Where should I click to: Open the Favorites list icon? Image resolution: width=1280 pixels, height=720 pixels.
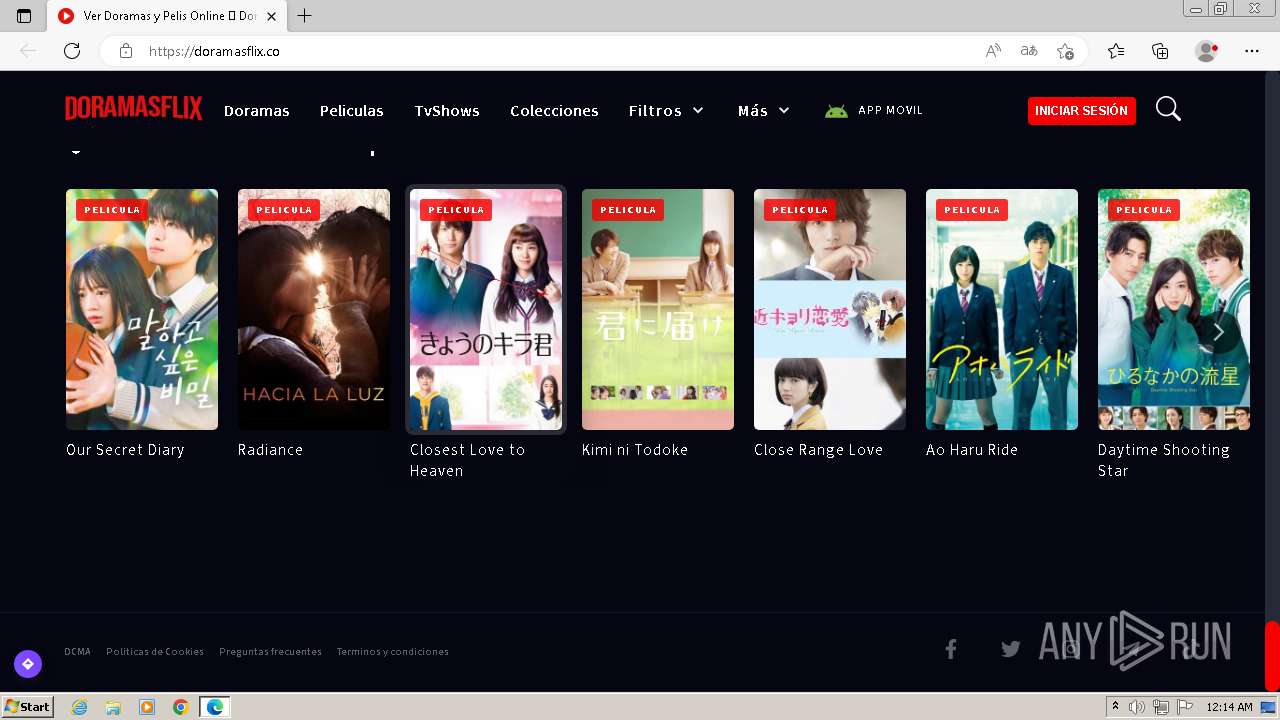coord(1116,51)
